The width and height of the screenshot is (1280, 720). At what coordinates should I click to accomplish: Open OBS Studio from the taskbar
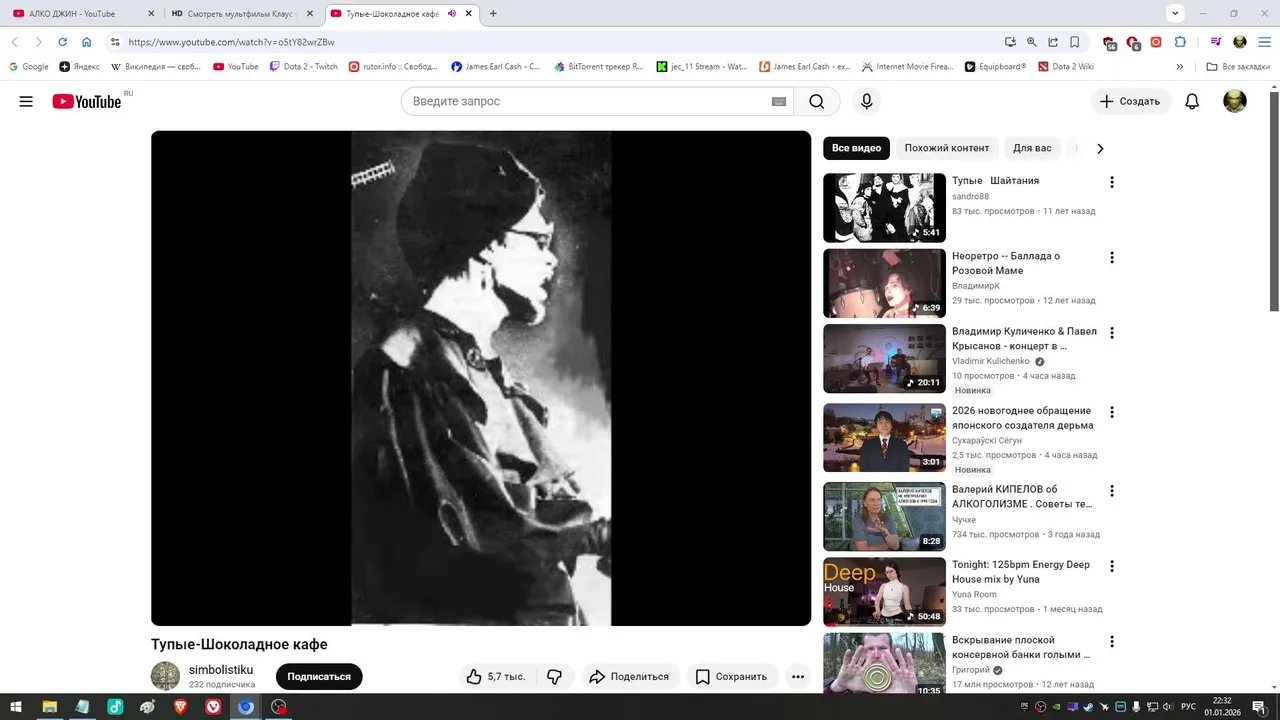point(279,707)
